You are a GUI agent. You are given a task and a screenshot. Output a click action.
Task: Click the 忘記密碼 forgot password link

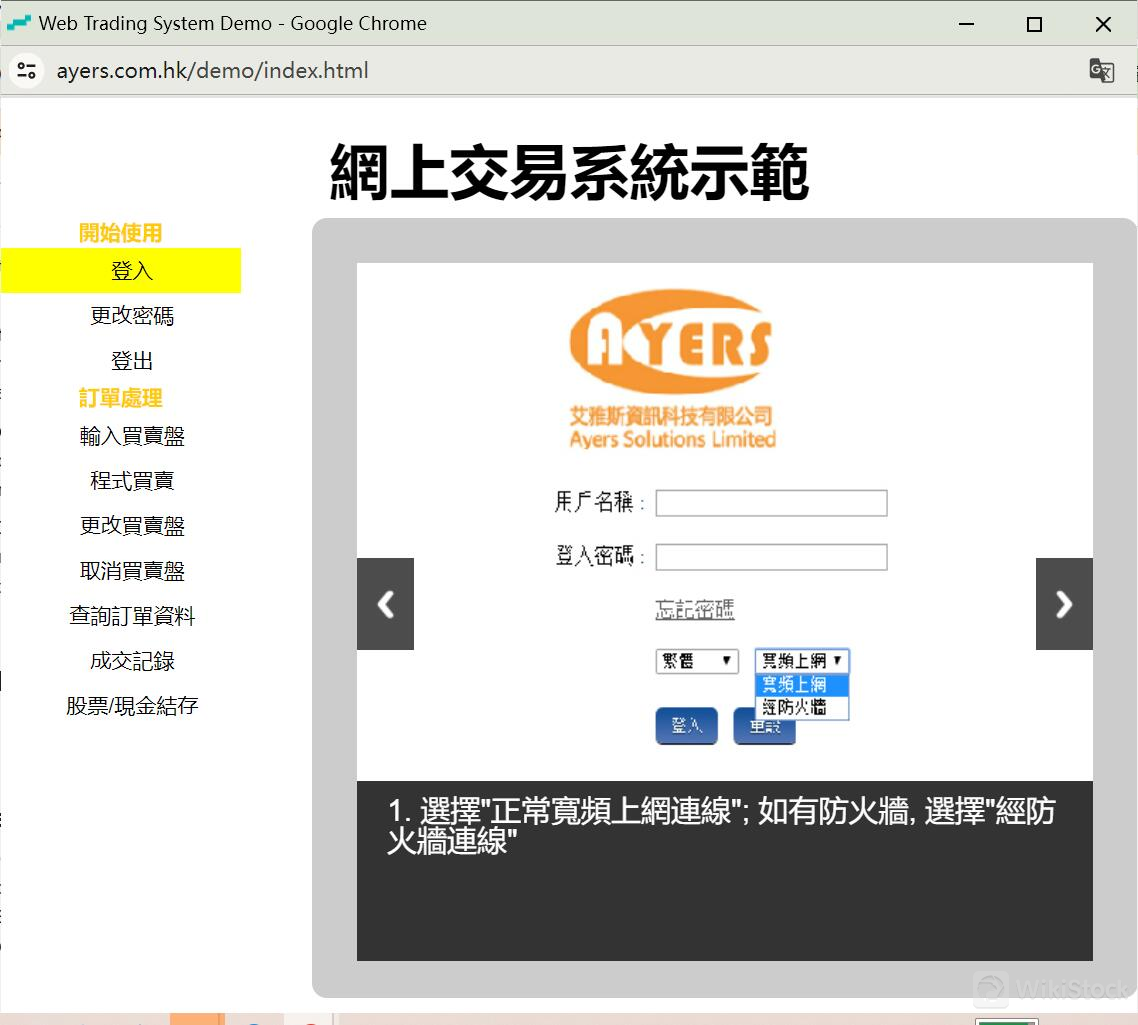click(695, 609)
